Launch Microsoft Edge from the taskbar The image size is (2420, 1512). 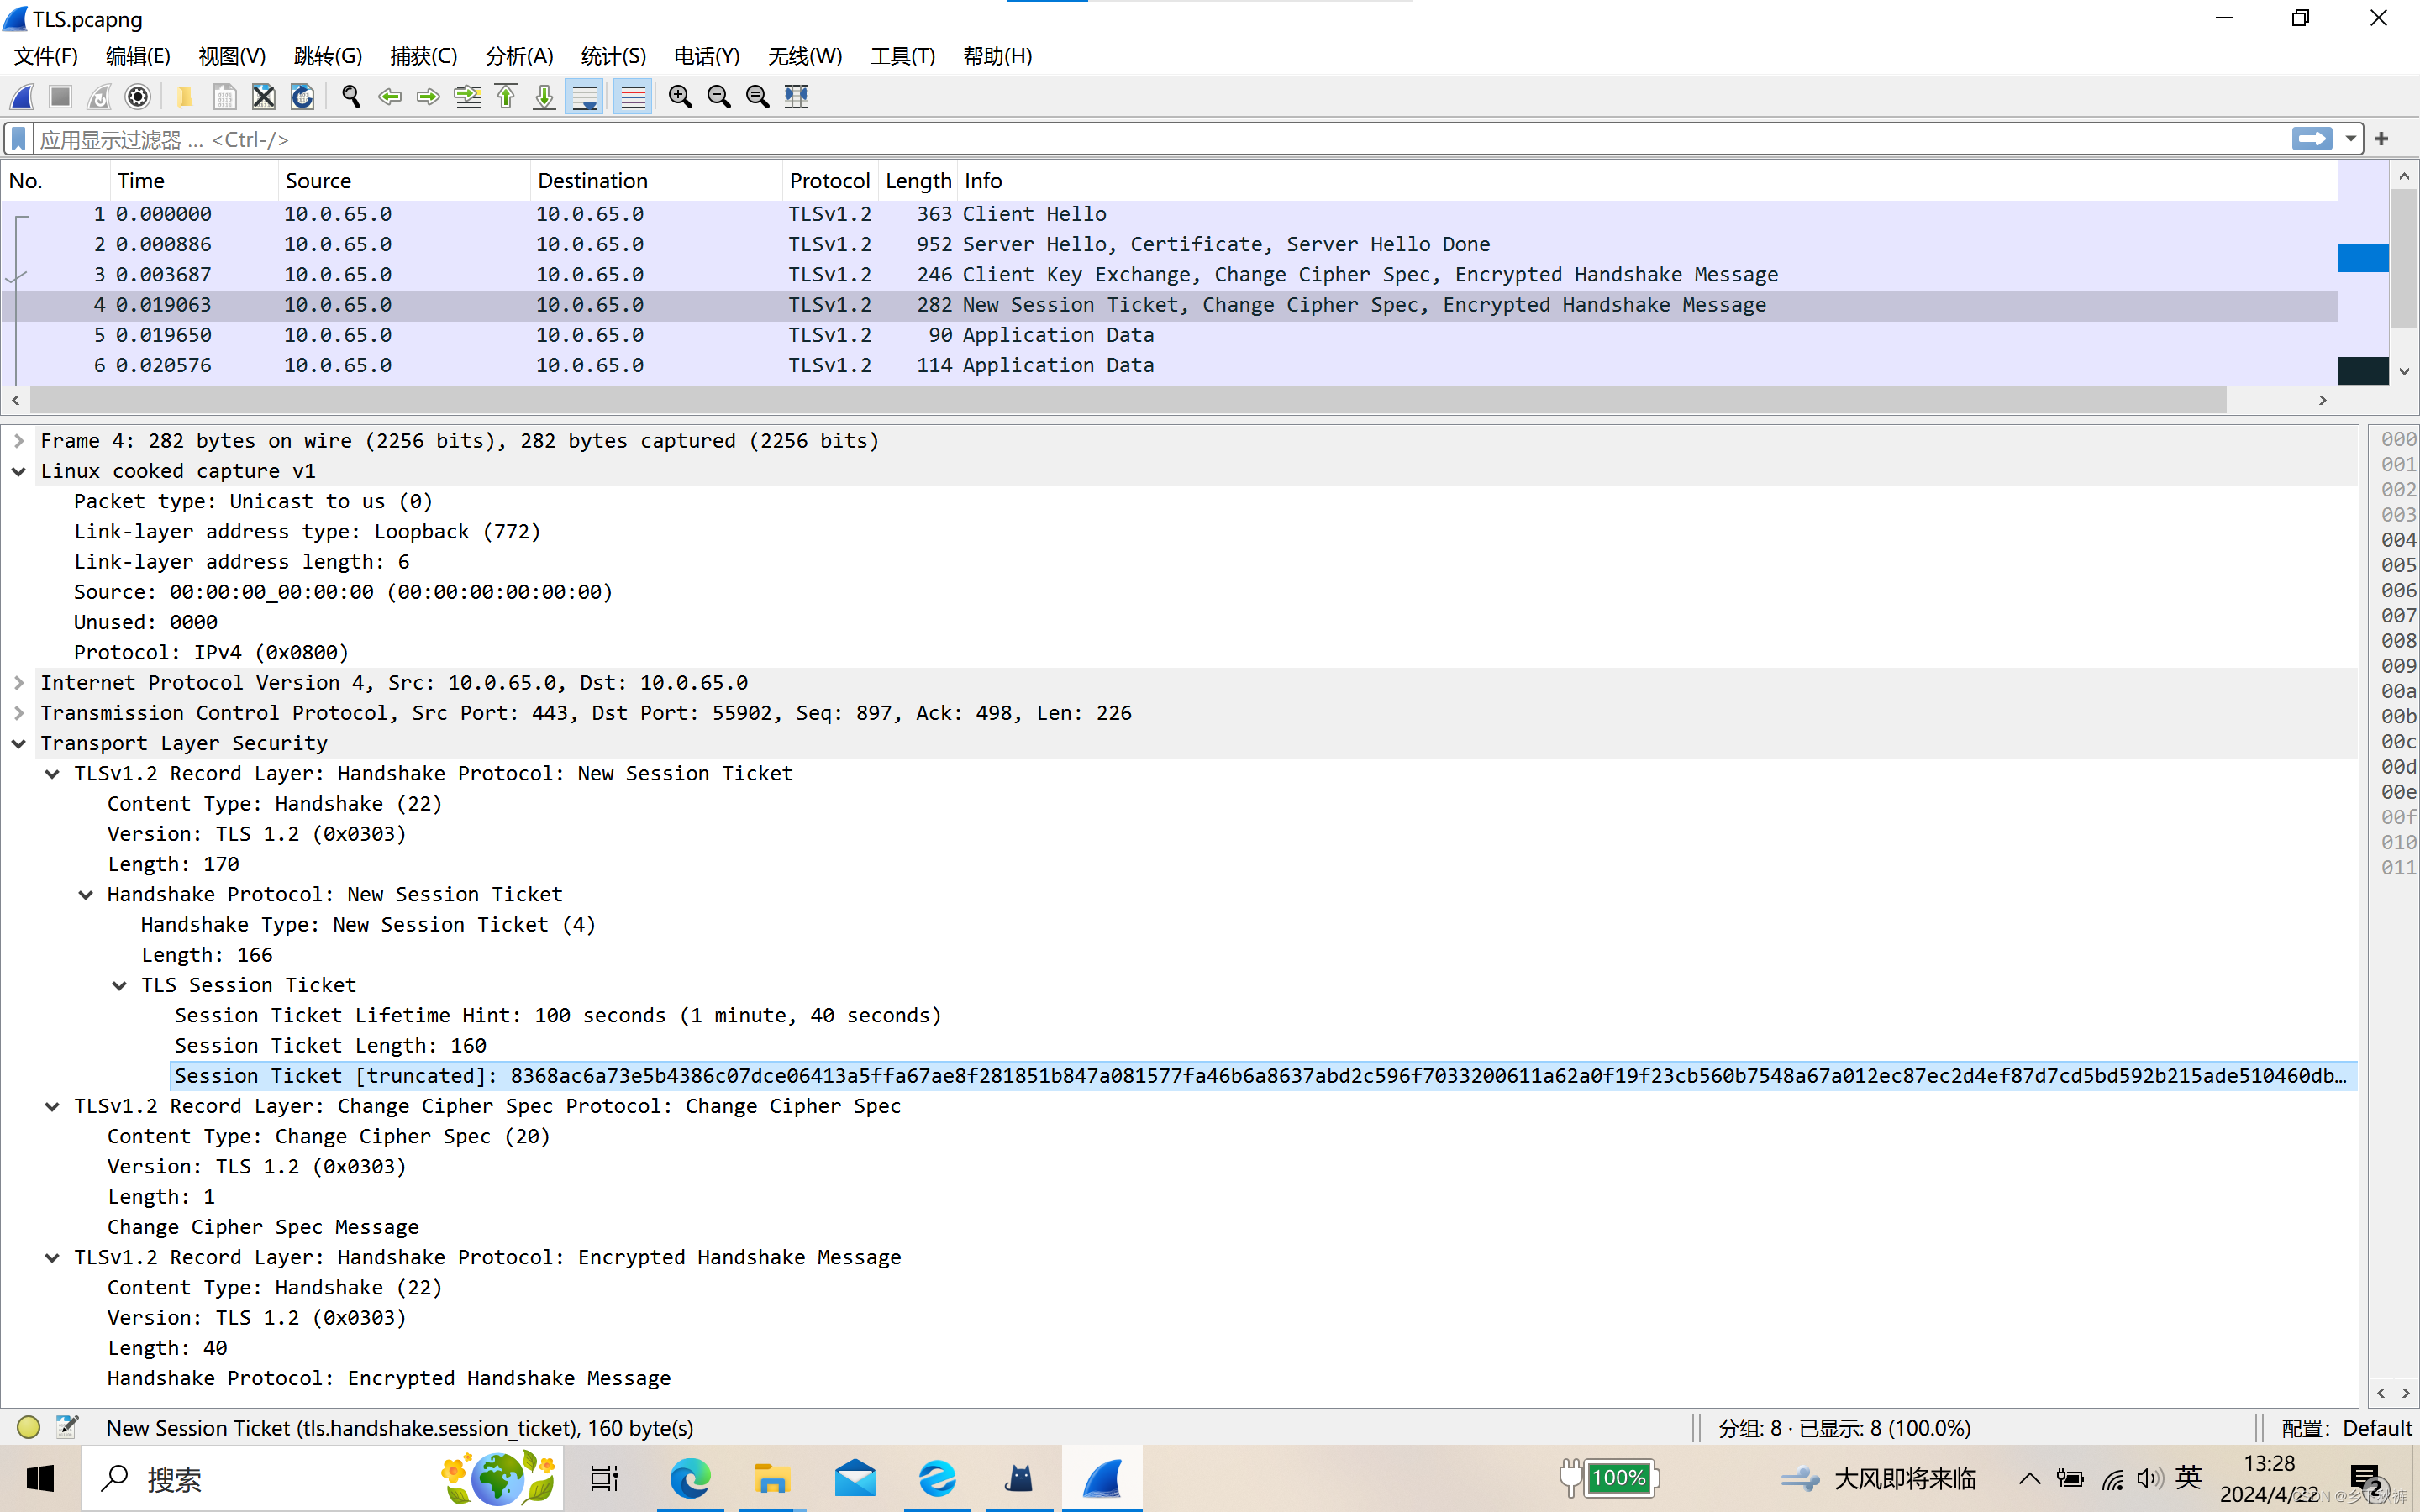point(690,1478)
